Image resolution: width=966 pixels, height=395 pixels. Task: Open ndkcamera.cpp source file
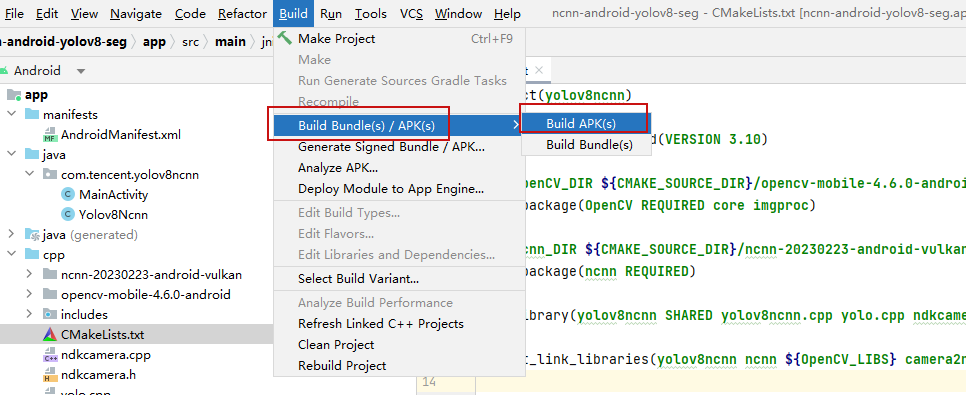[x=106, y=355]
